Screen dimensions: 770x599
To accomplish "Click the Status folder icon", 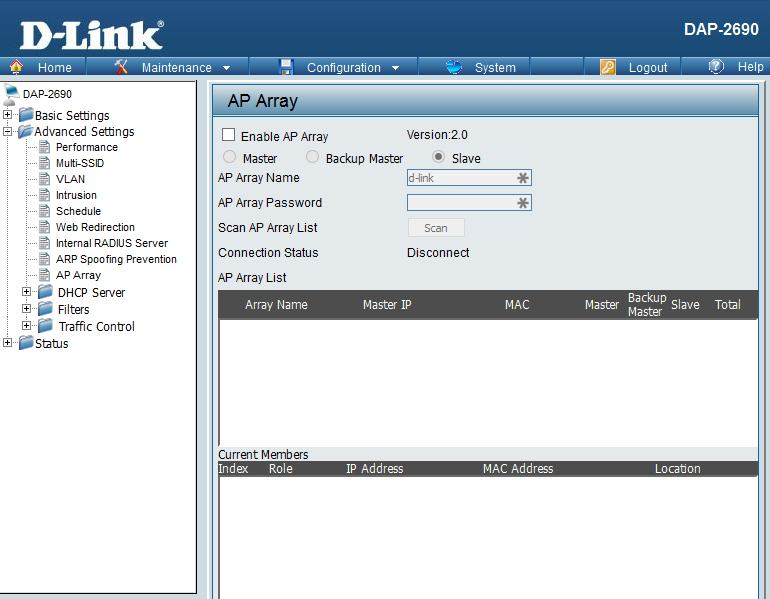I will tap(26, 343).
